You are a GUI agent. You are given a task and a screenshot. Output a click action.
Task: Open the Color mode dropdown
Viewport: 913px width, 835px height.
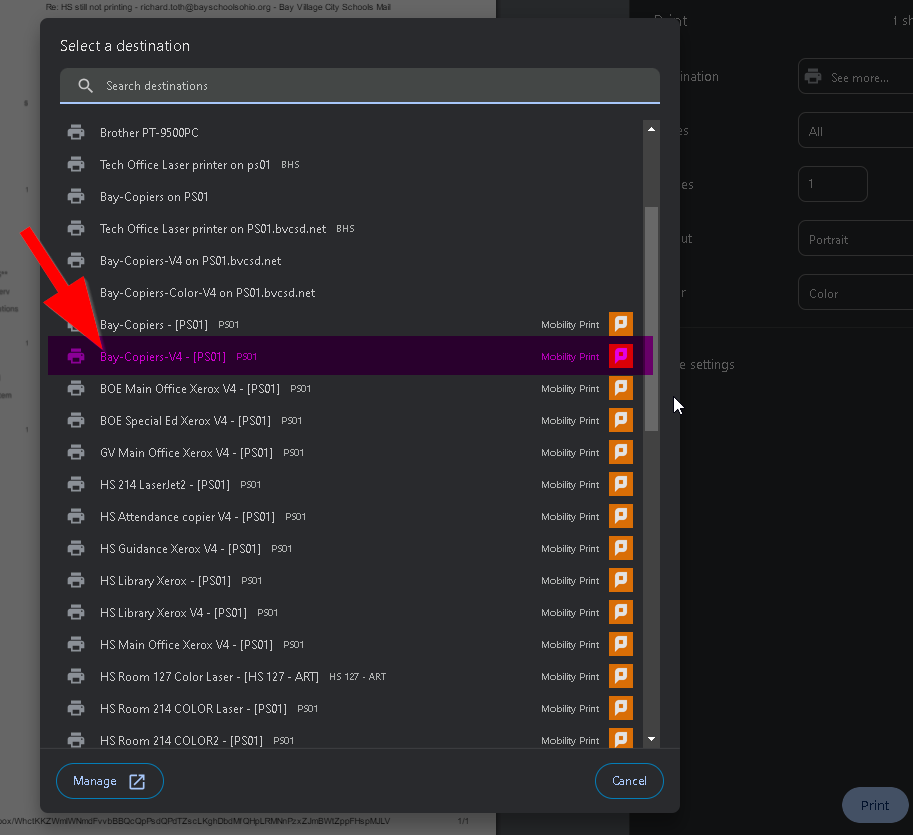pyautogui.click(x=855, y=292)
